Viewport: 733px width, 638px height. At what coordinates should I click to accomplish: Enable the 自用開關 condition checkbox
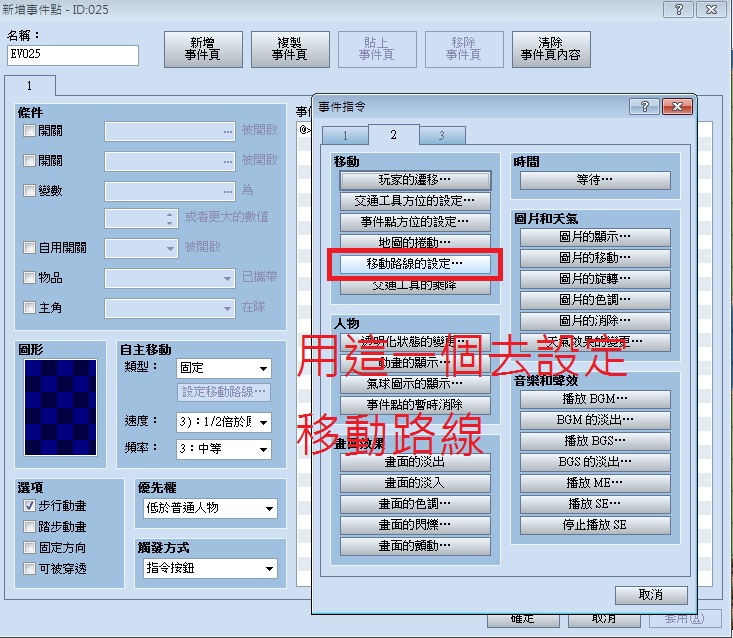pos(29,247)
